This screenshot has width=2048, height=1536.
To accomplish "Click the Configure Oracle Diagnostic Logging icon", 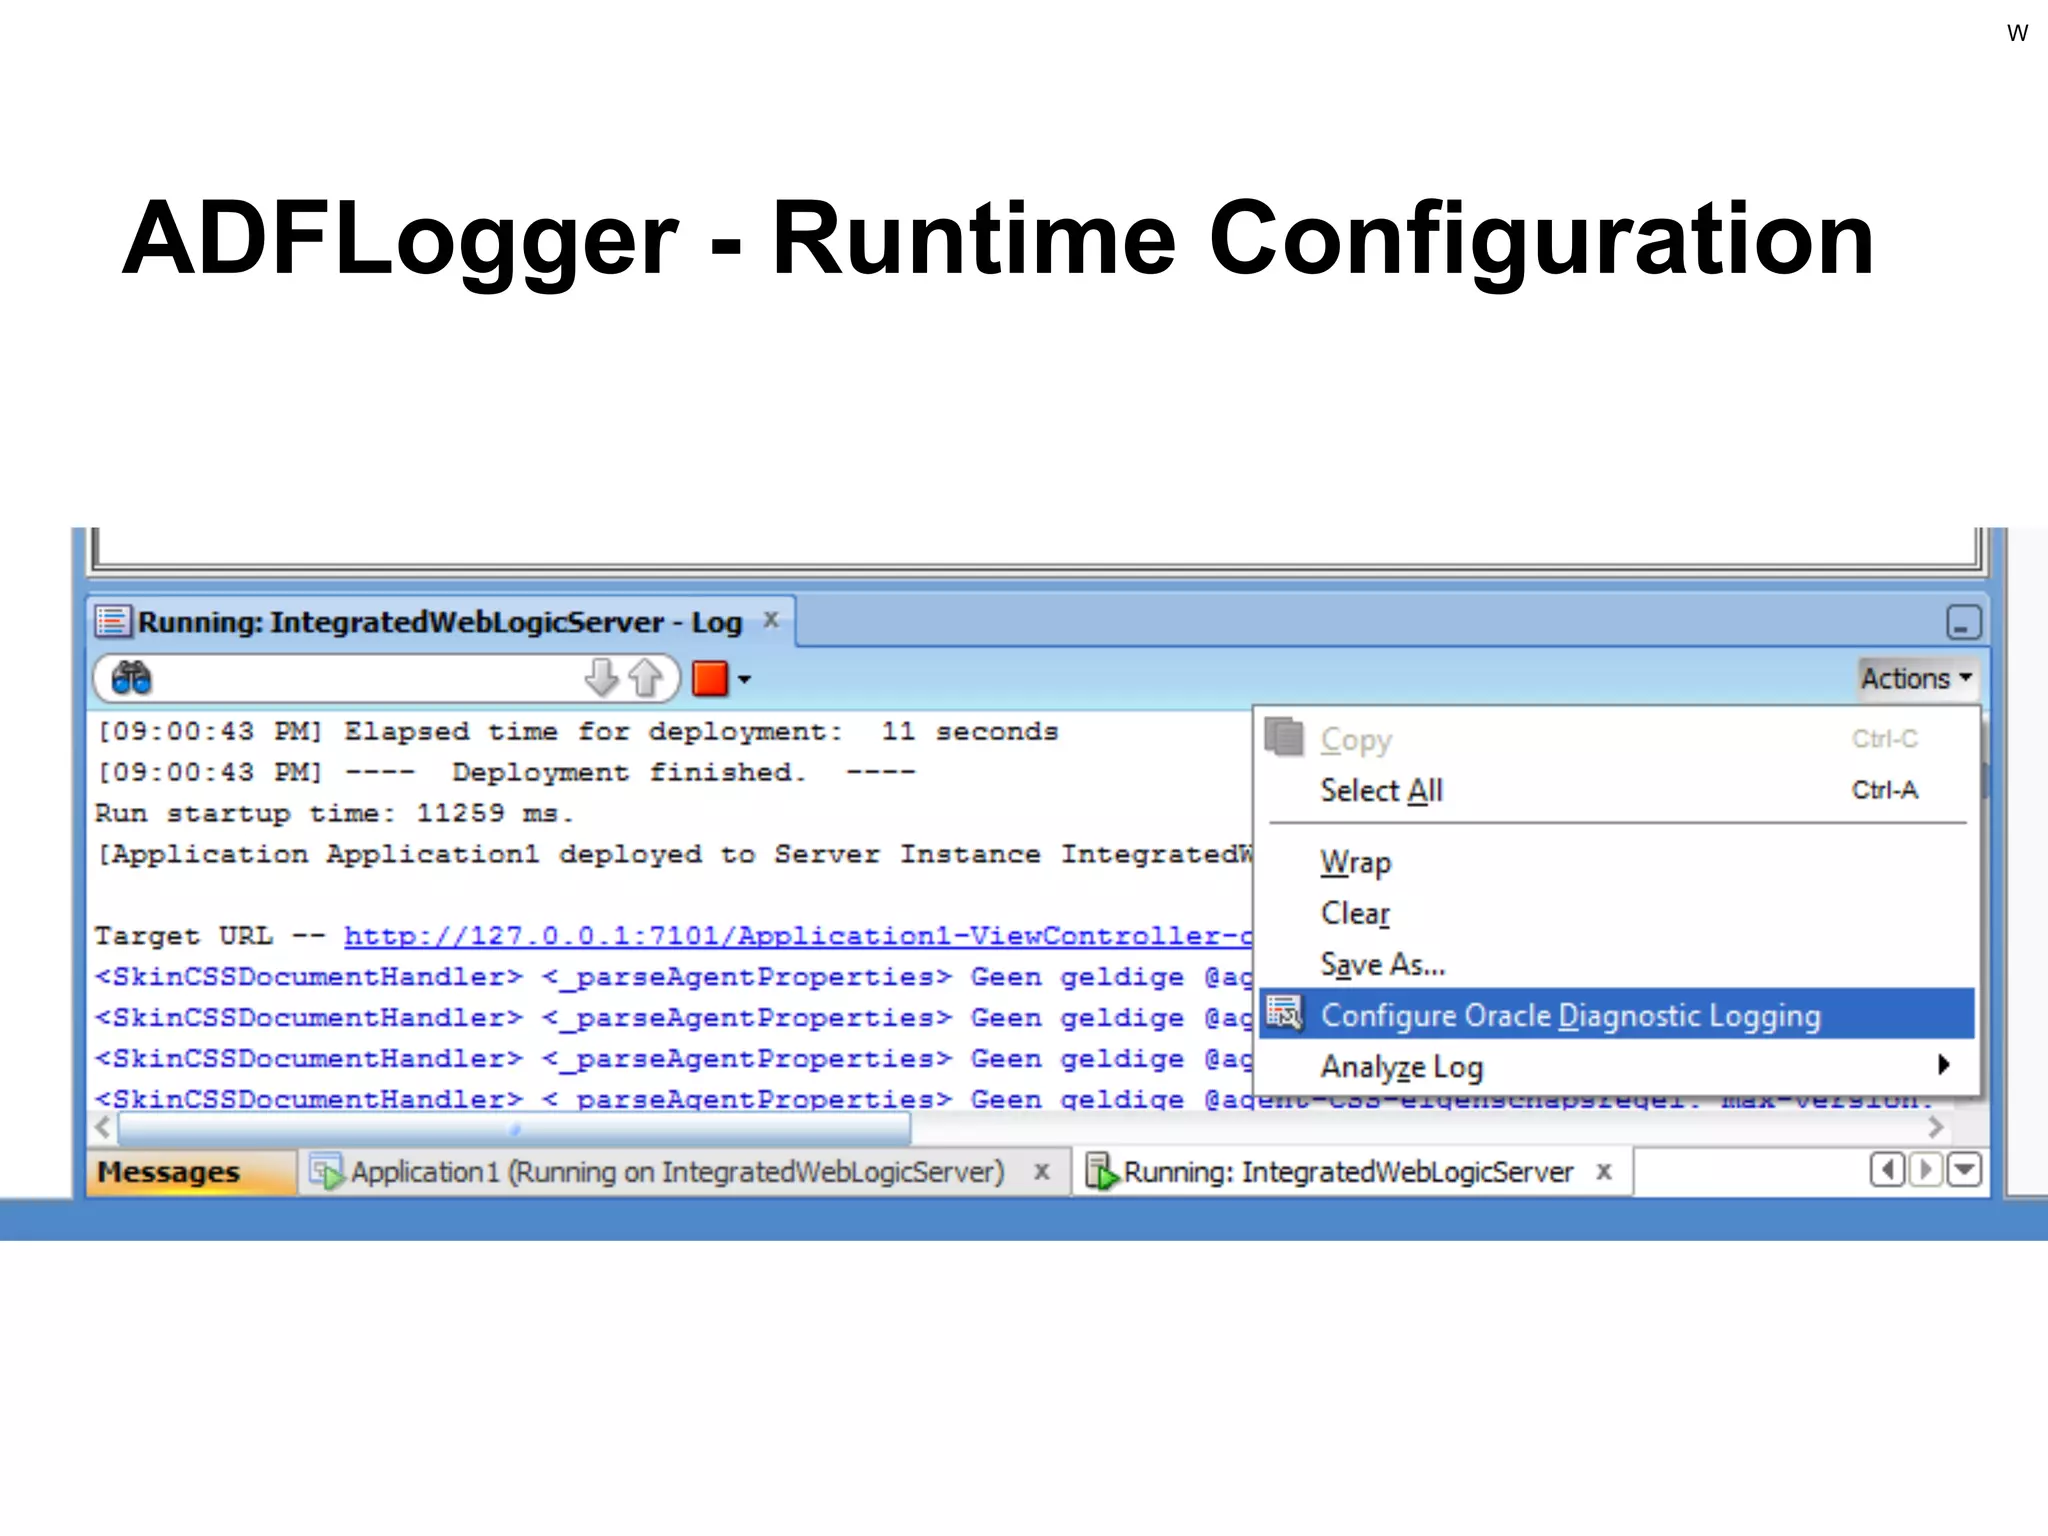I will coord(1284,1013).
